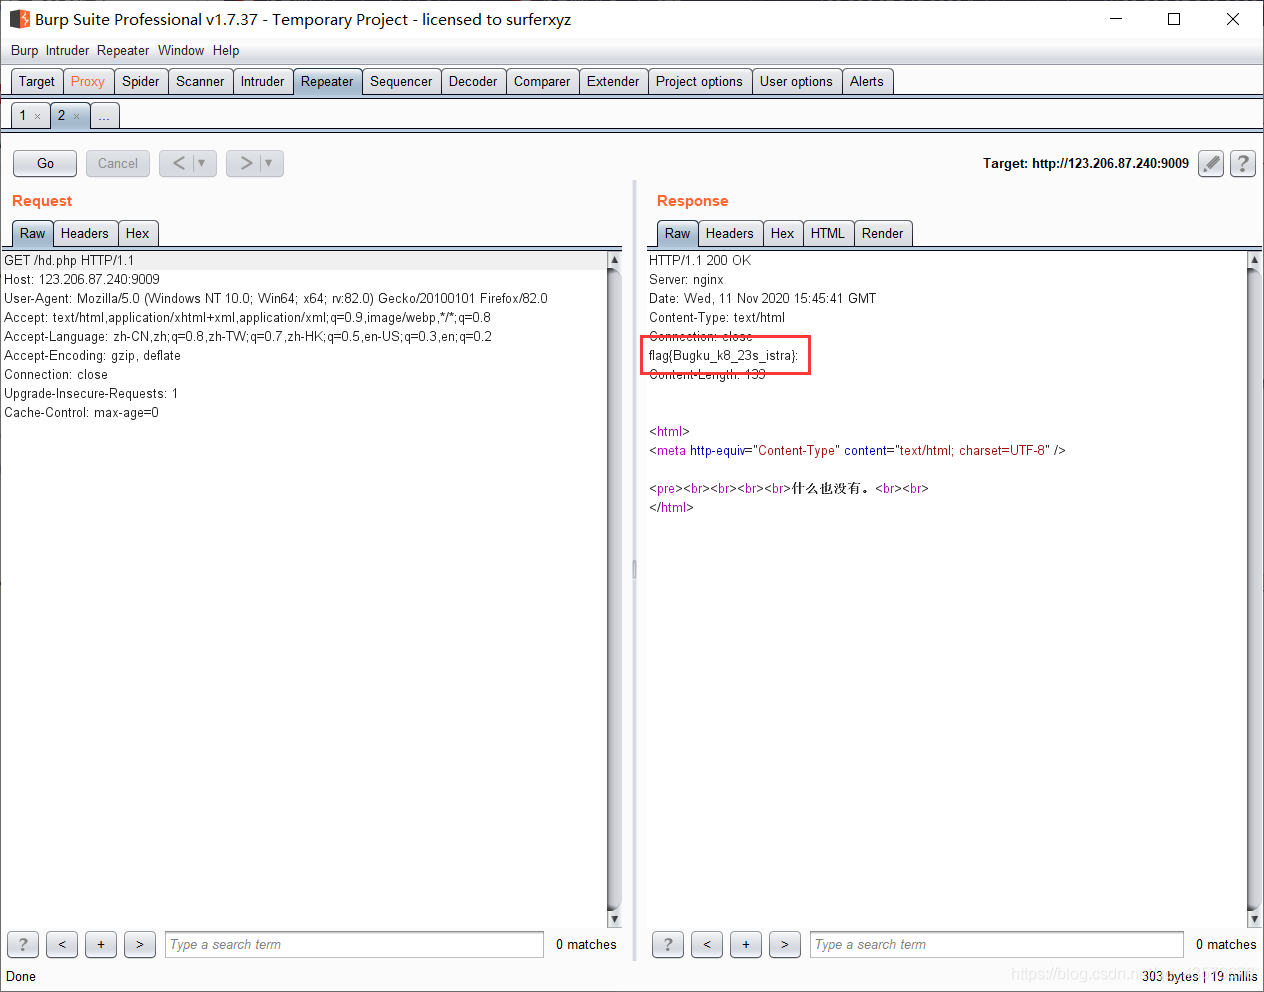Show response Headers view
The height and width of the screenshot is (992, 1264).
pyautogui.click(x=730, y=234)
